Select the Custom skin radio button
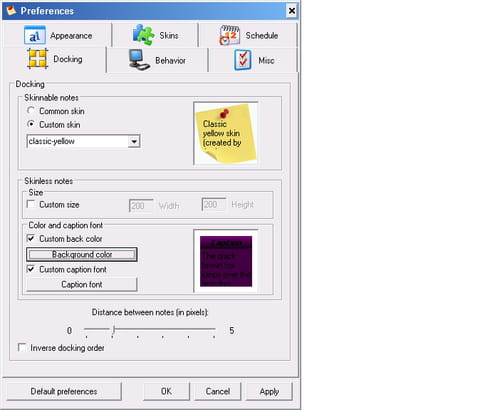500x410 pixels. coord(31,124)
